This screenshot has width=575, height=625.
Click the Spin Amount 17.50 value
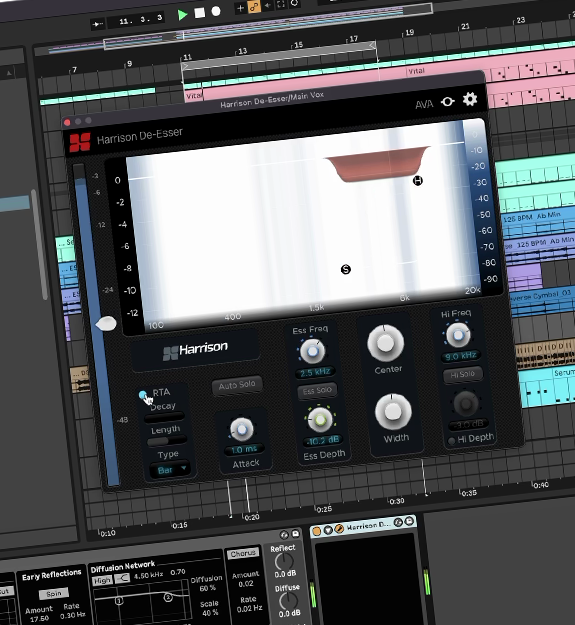coord(39,618)
